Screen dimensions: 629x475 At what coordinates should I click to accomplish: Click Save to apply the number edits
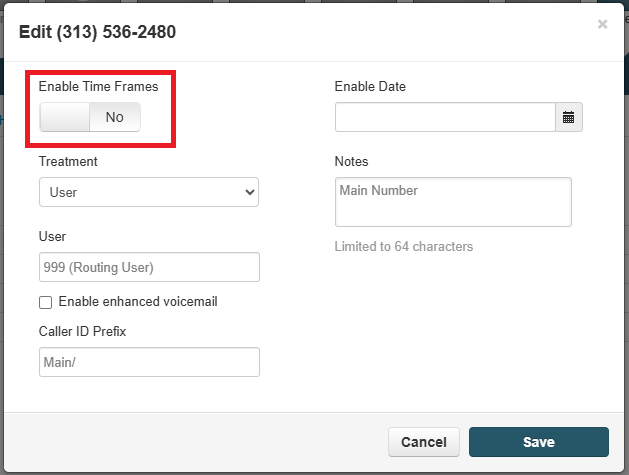[539, 442]
